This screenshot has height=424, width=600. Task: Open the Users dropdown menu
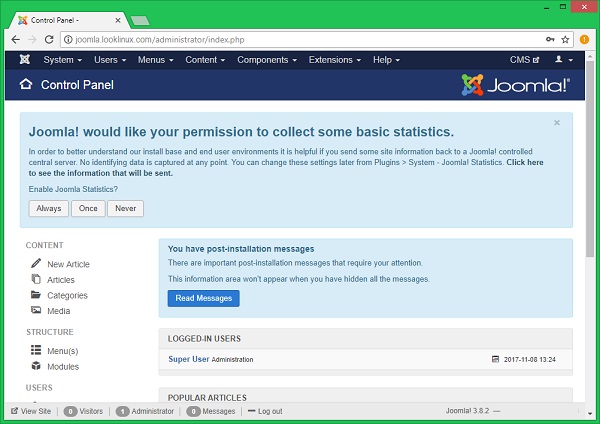110,60
